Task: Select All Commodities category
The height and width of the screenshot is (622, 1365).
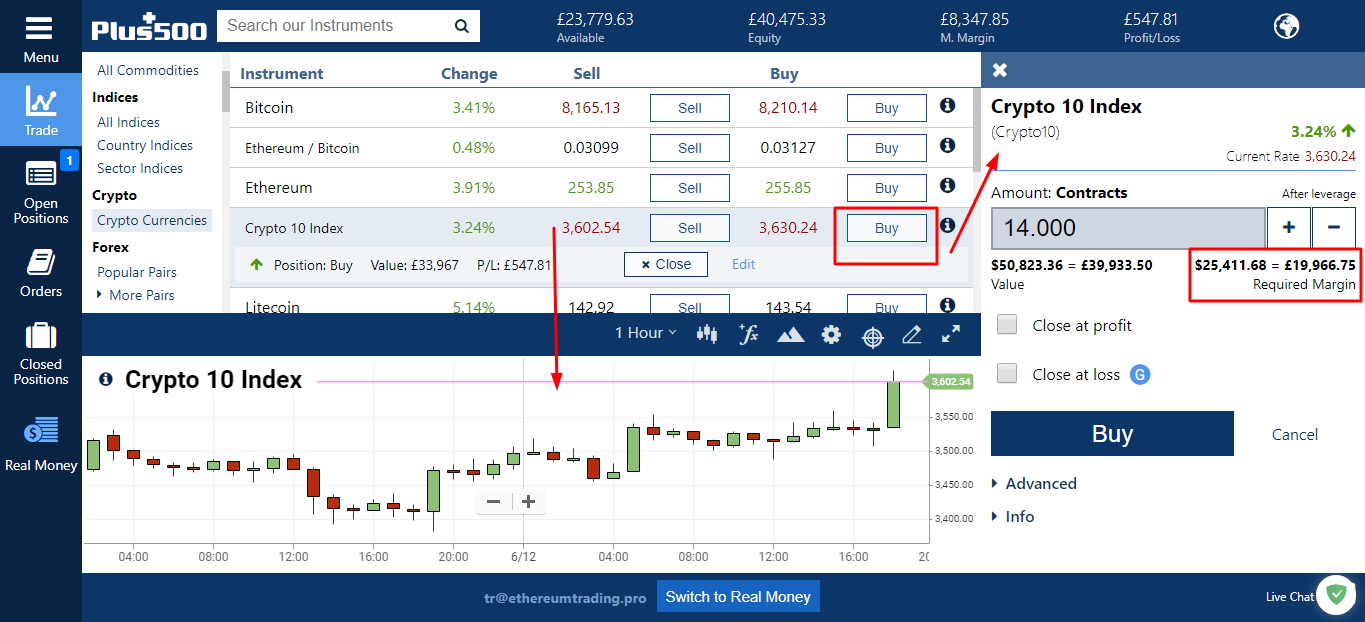Action: (148, 70)
